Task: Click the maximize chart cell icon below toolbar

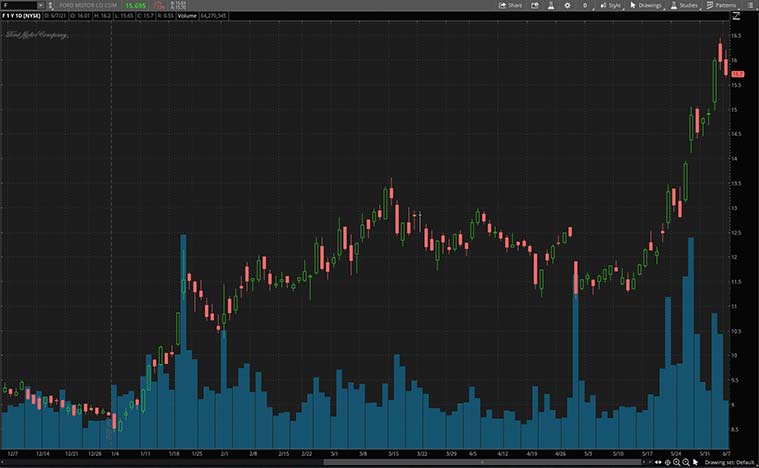Action: [x=736, y=16]
